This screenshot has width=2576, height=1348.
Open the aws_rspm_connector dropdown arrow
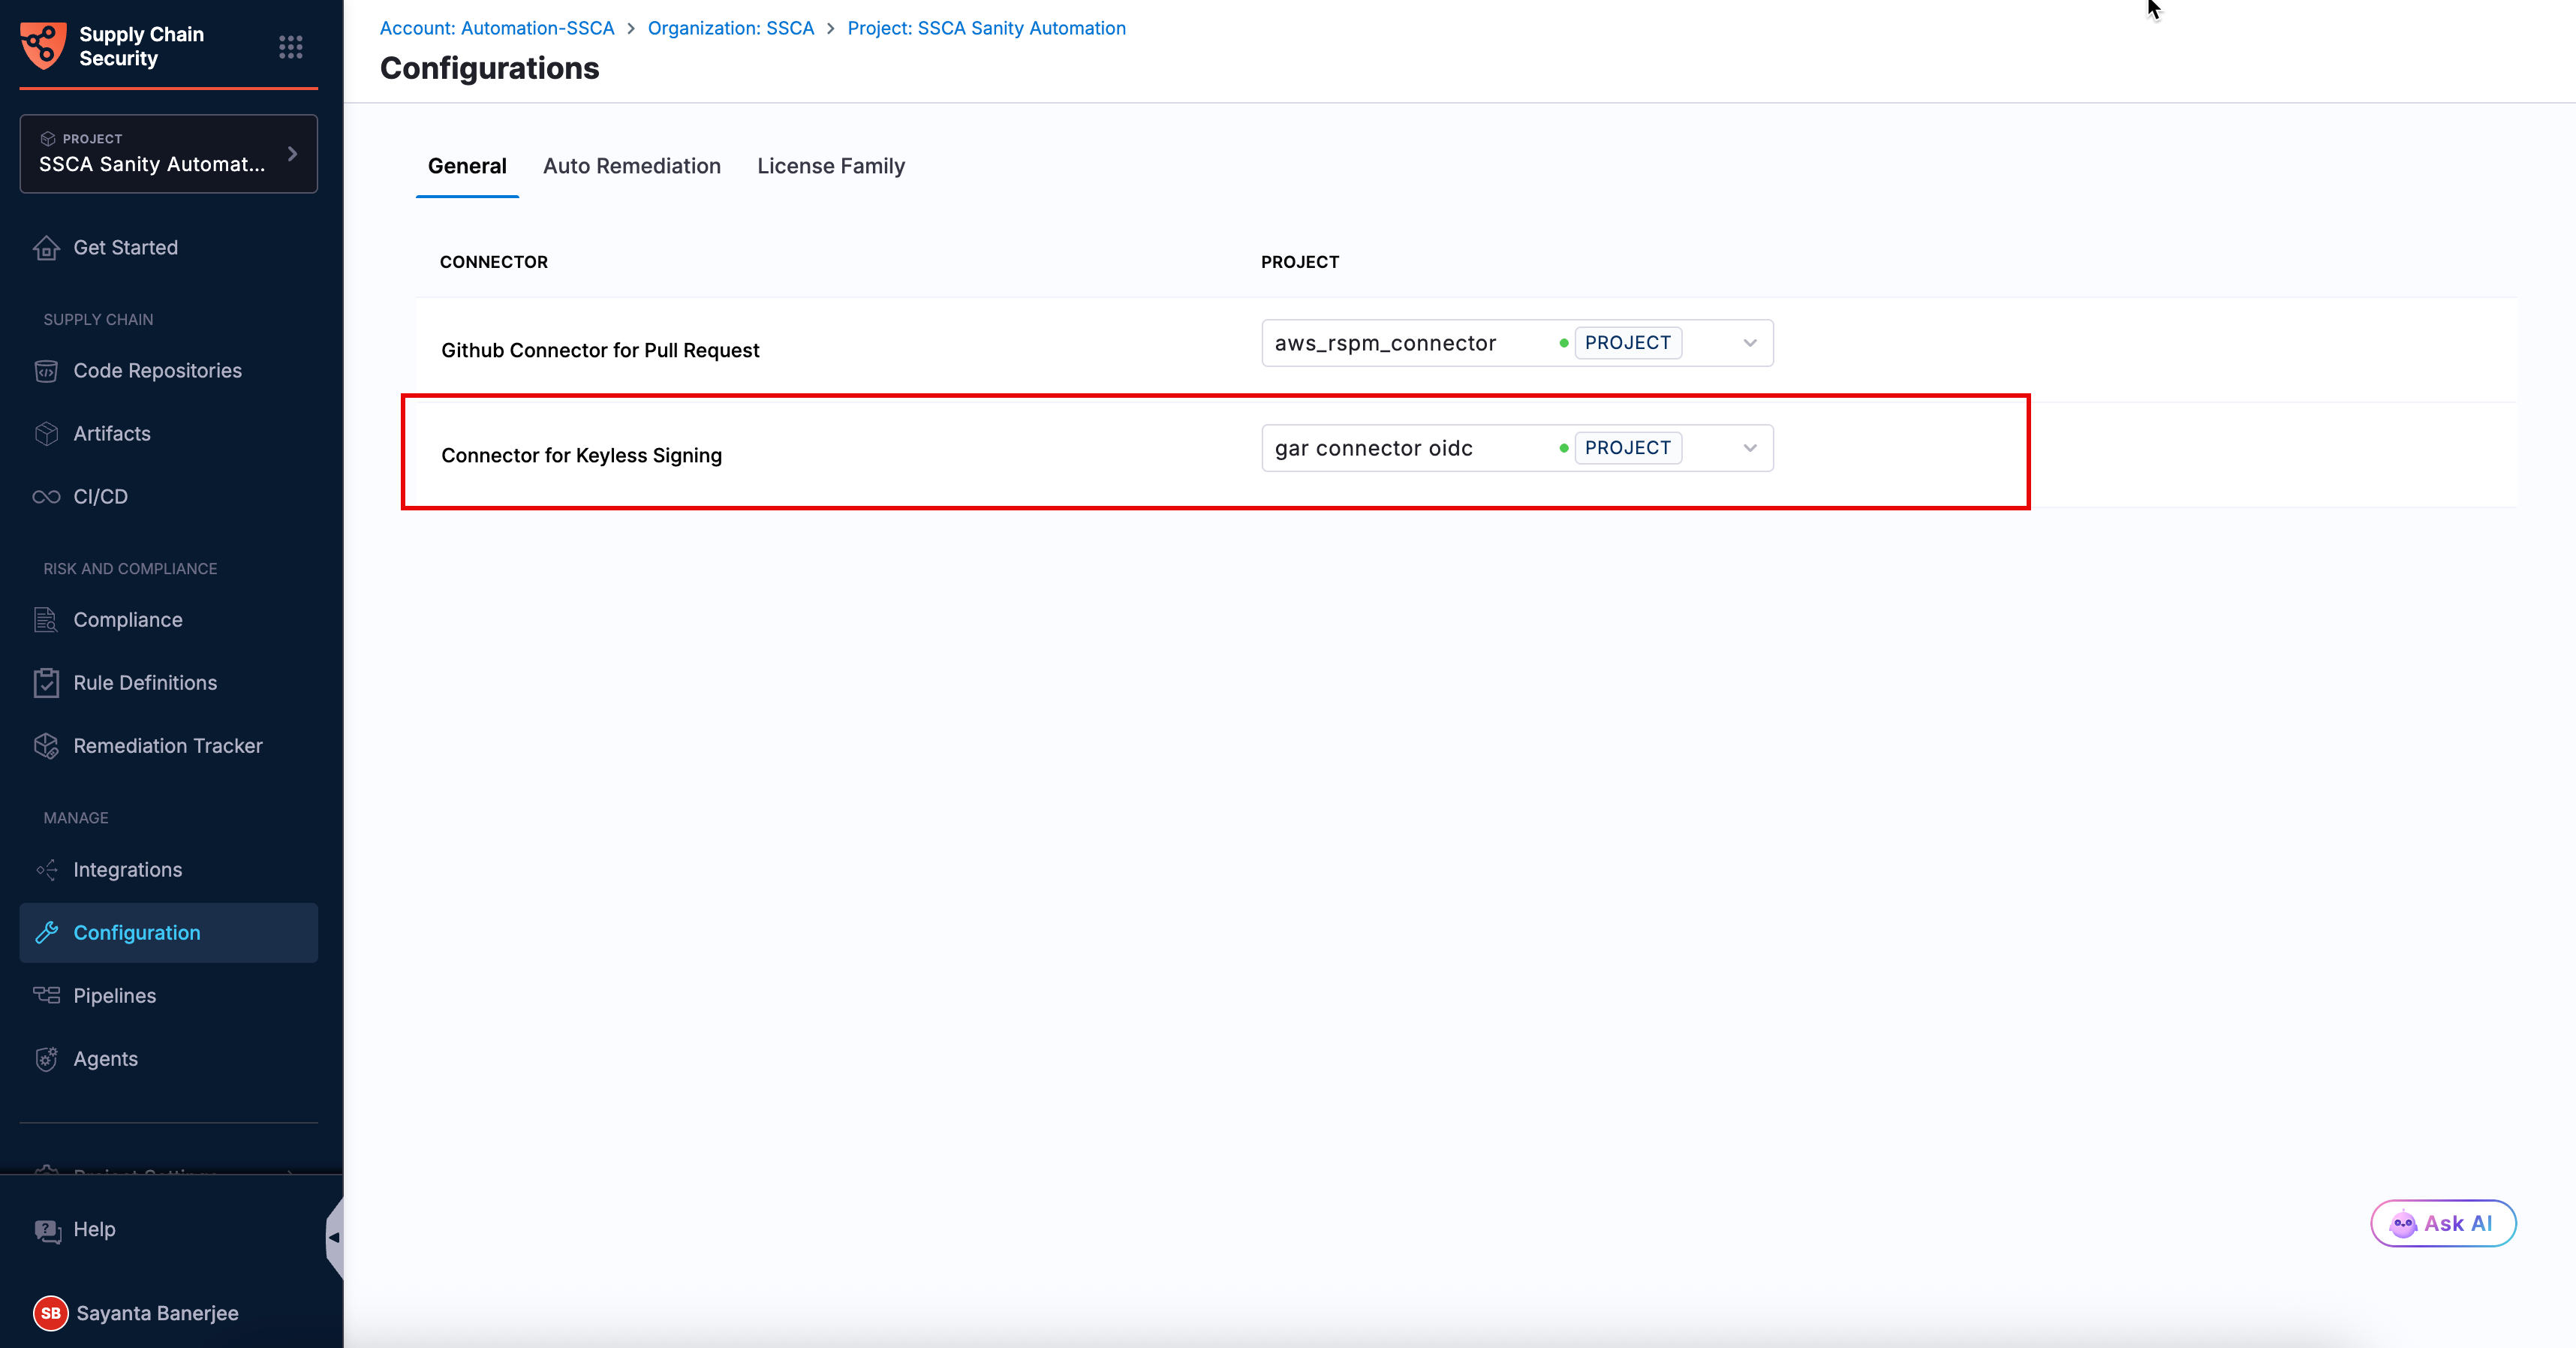(1750, 343)
